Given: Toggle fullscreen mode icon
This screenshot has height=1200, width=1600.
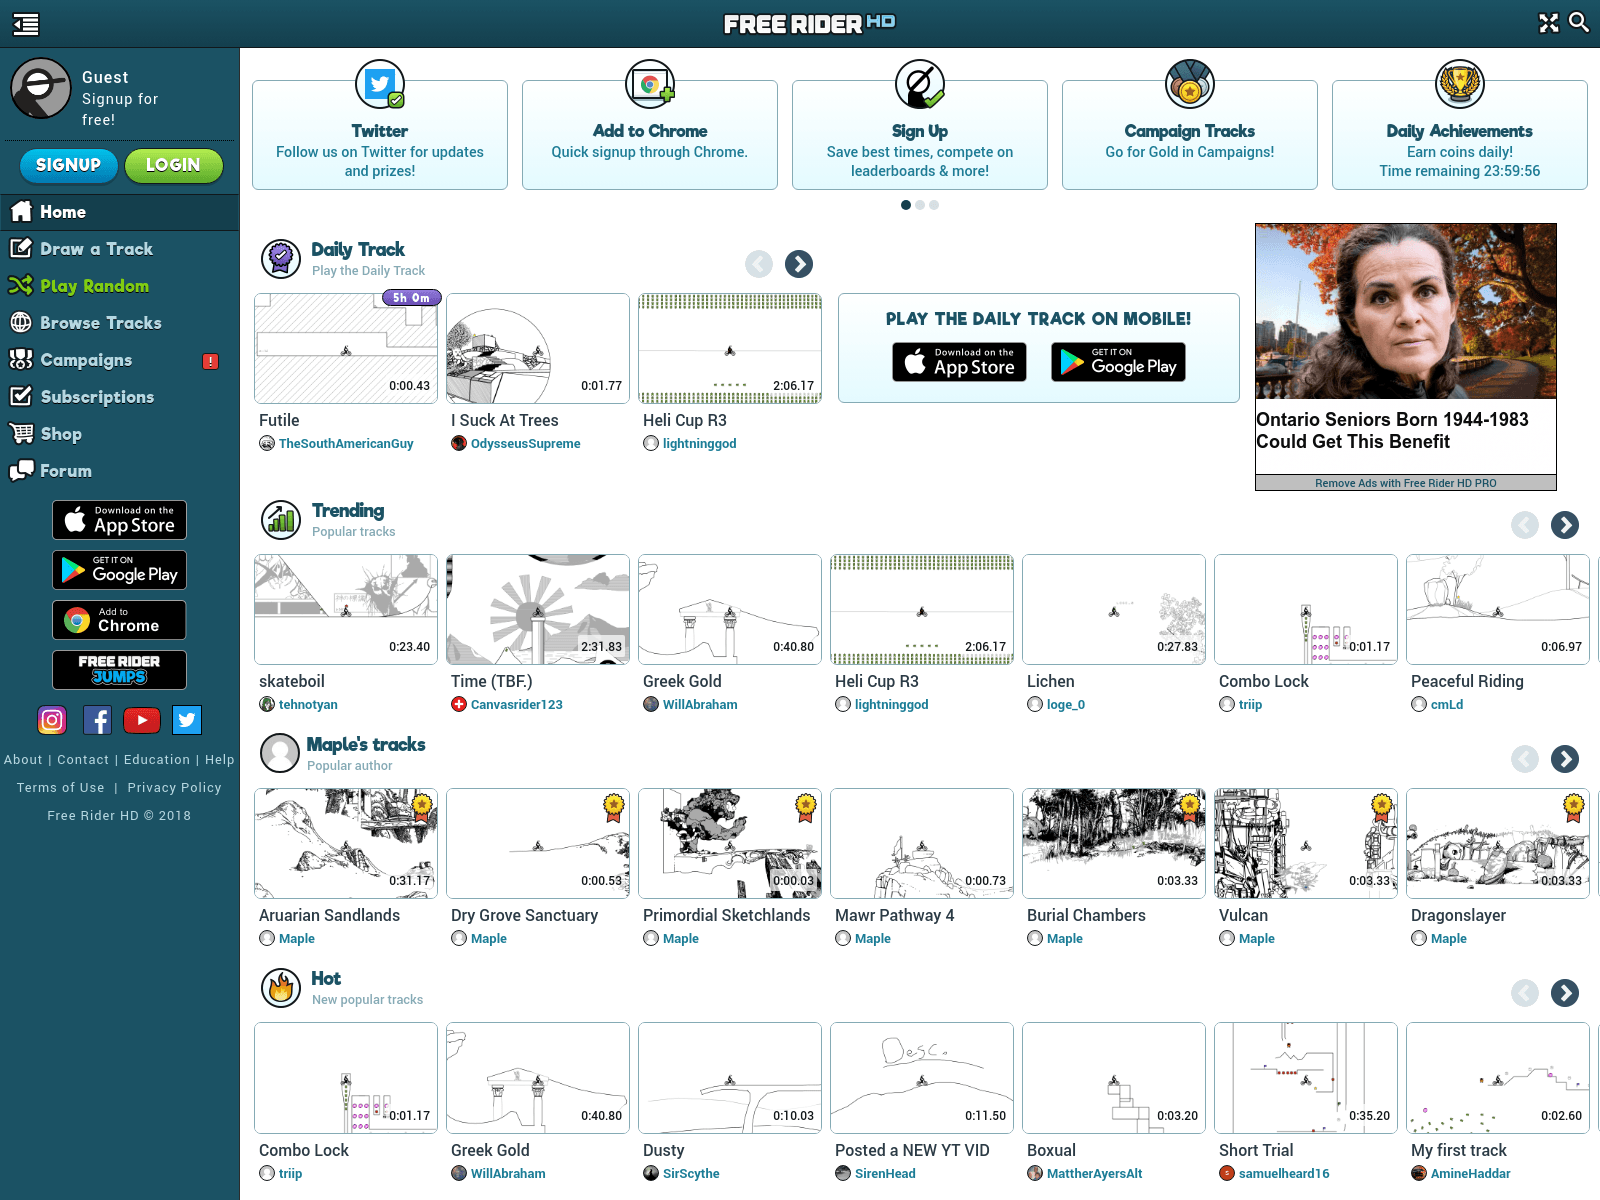Looking at the screenshot, I should (1548, 23).
